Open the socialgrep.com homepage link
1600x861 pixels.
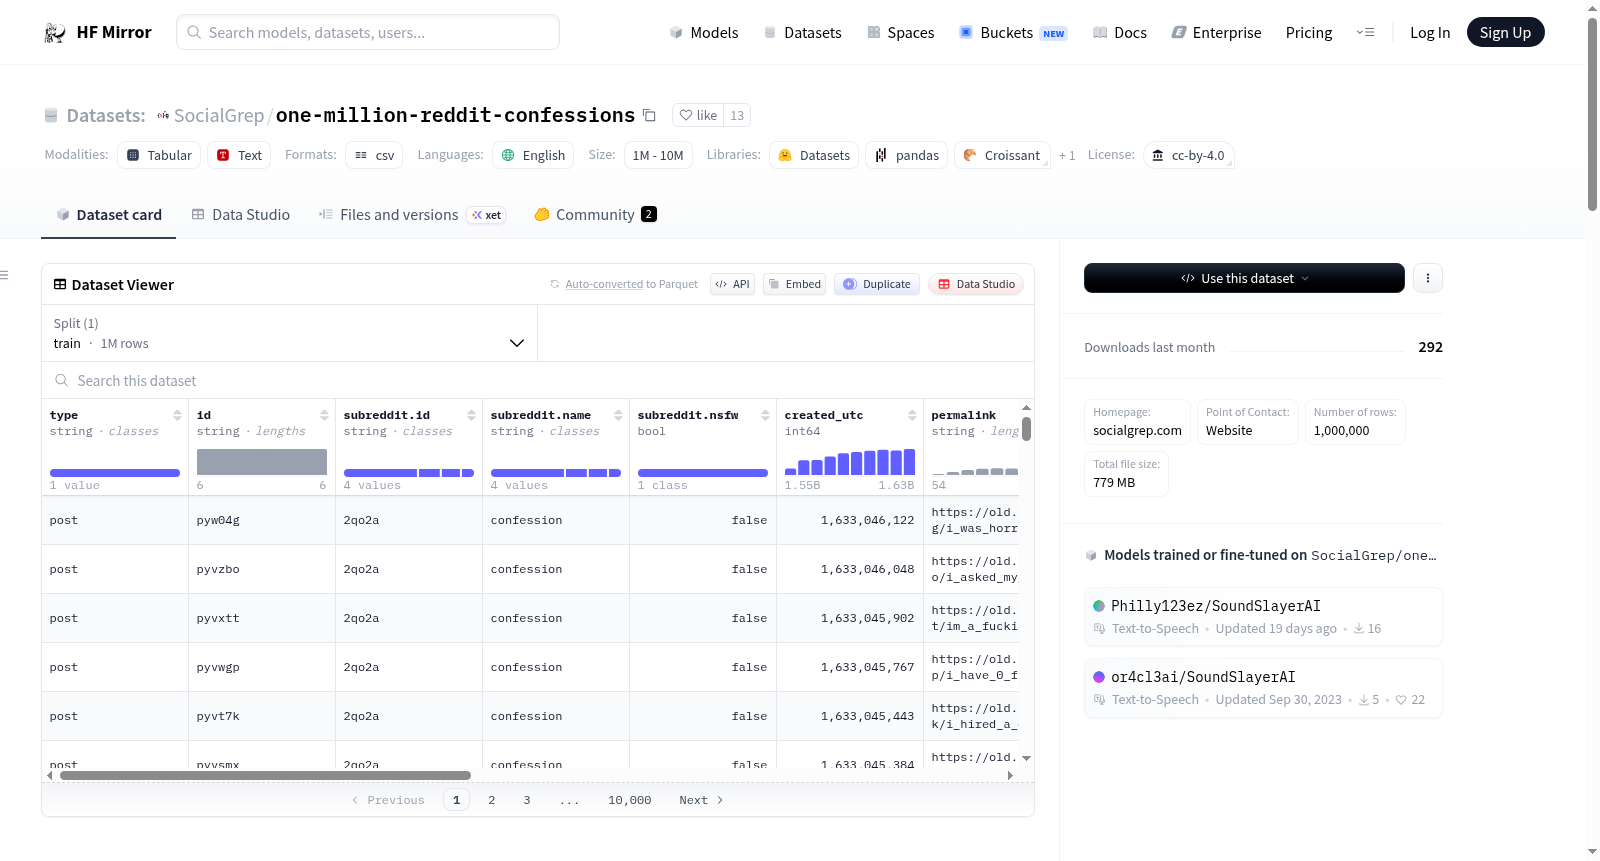point(1137,431)
